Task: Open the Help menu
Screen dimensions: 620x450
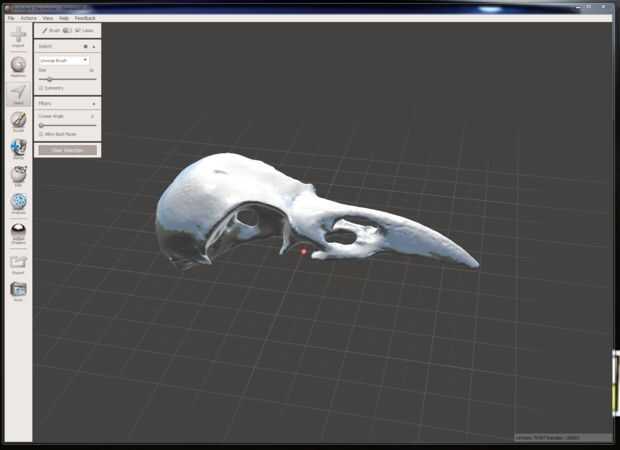Action: [64, 18]
